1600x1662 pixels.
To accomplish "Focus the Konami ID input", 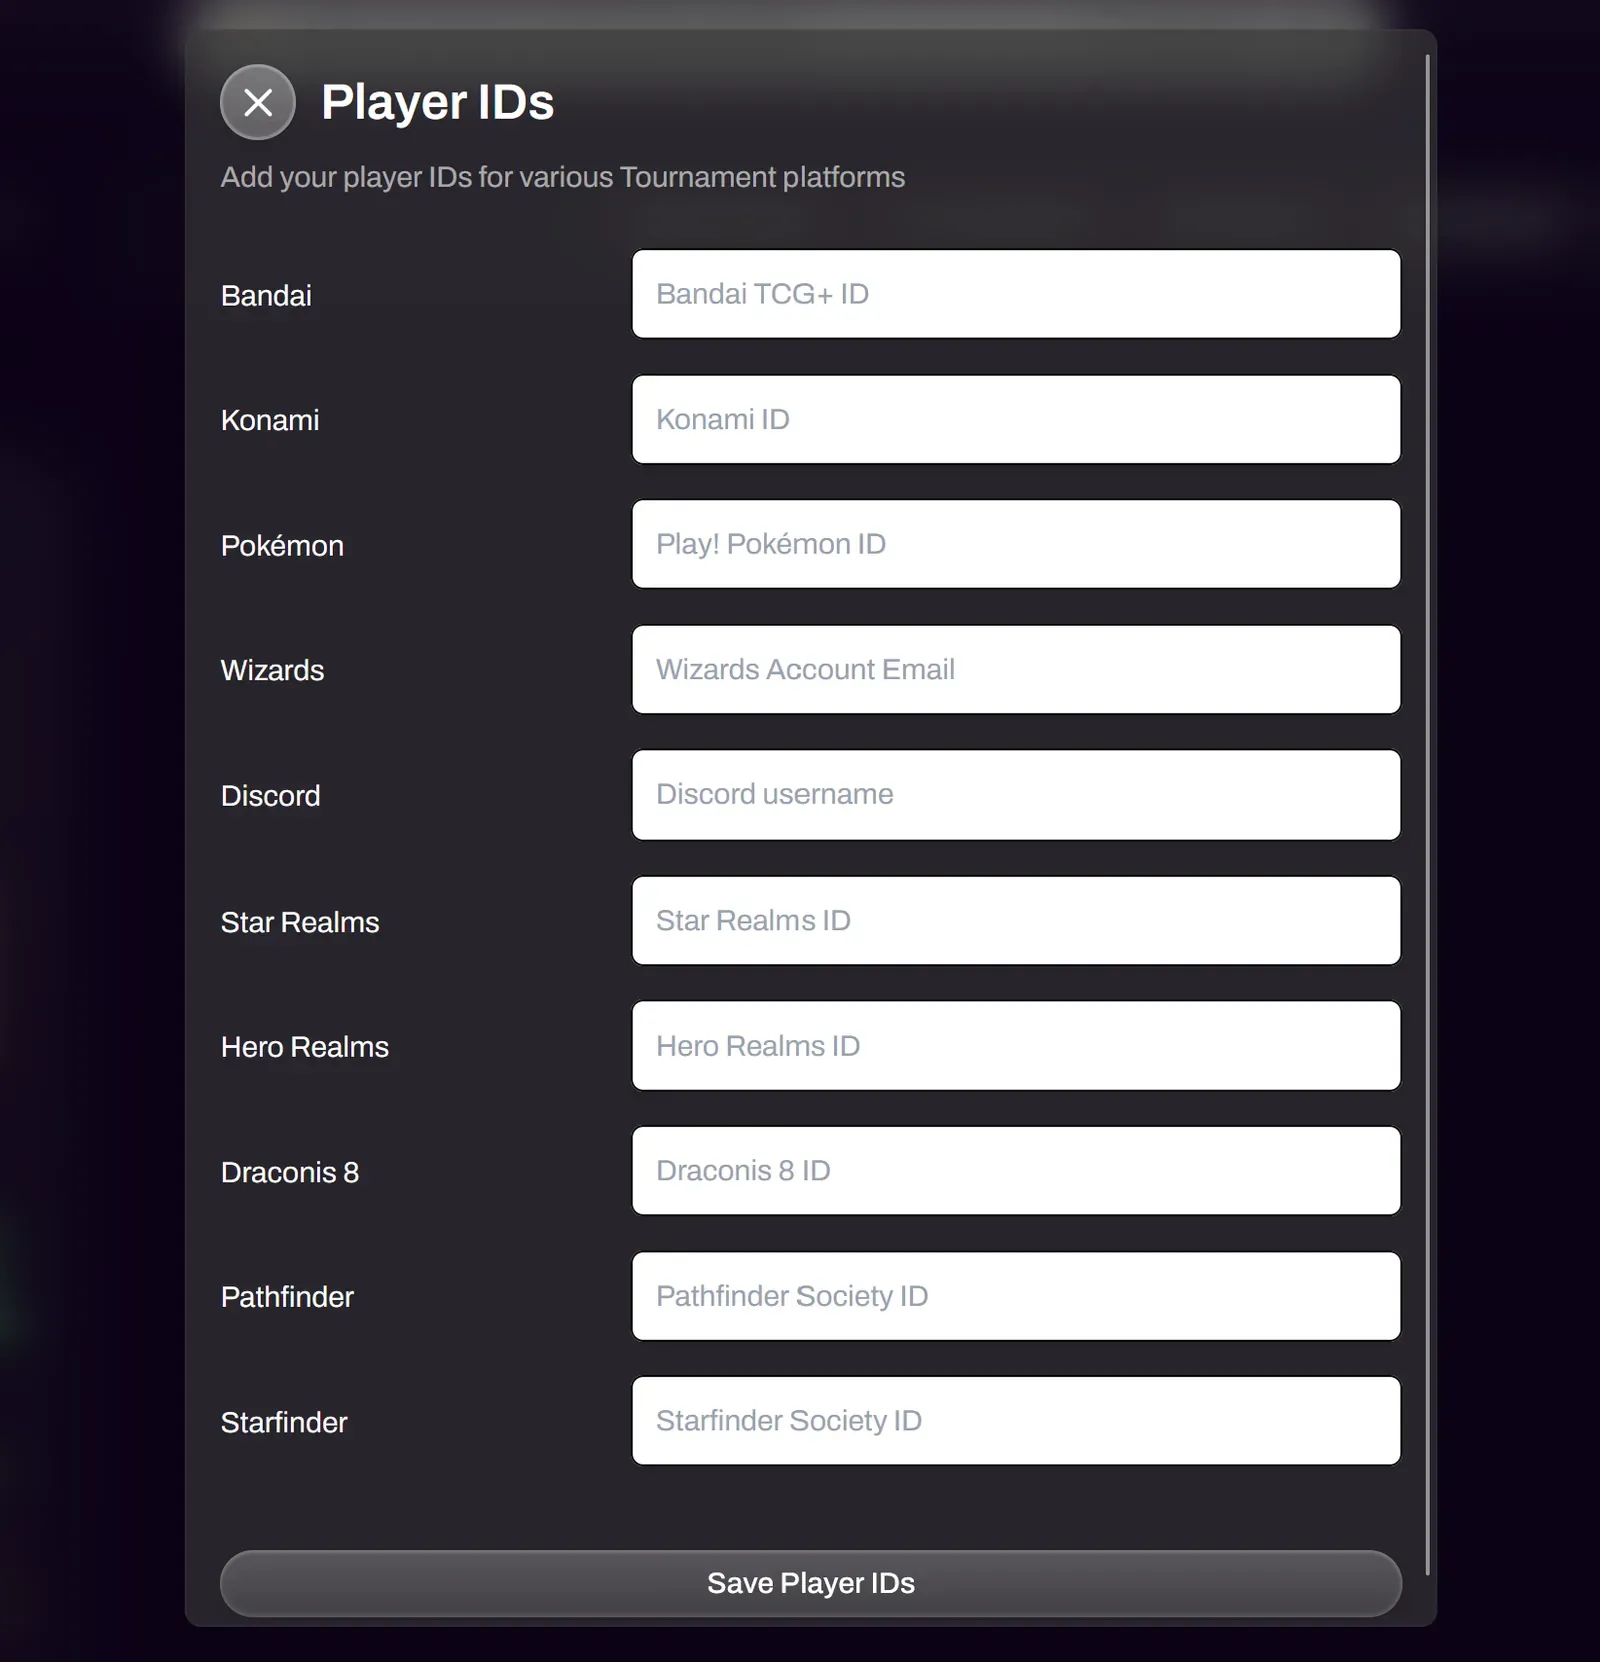I will (x=1016, y=419).
